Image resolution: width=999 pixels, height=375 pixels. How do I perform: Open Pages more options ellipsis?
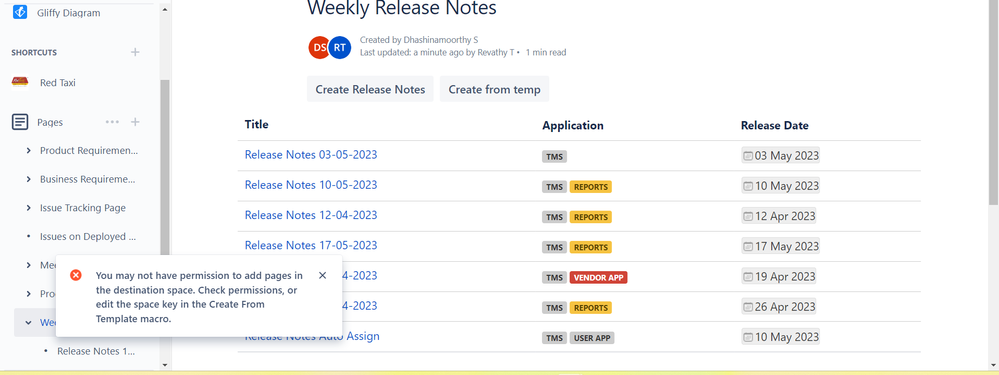(x=112, y=122)
